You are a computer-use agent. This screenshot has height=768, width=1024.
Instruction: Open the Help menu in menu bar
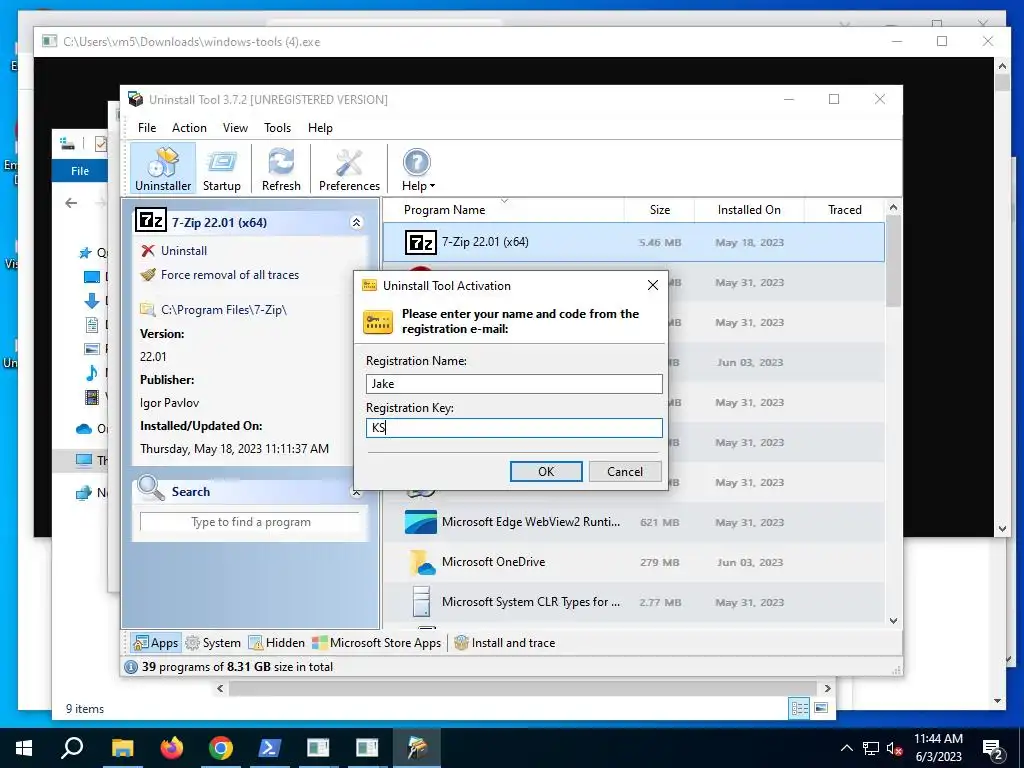pos(320,128)
